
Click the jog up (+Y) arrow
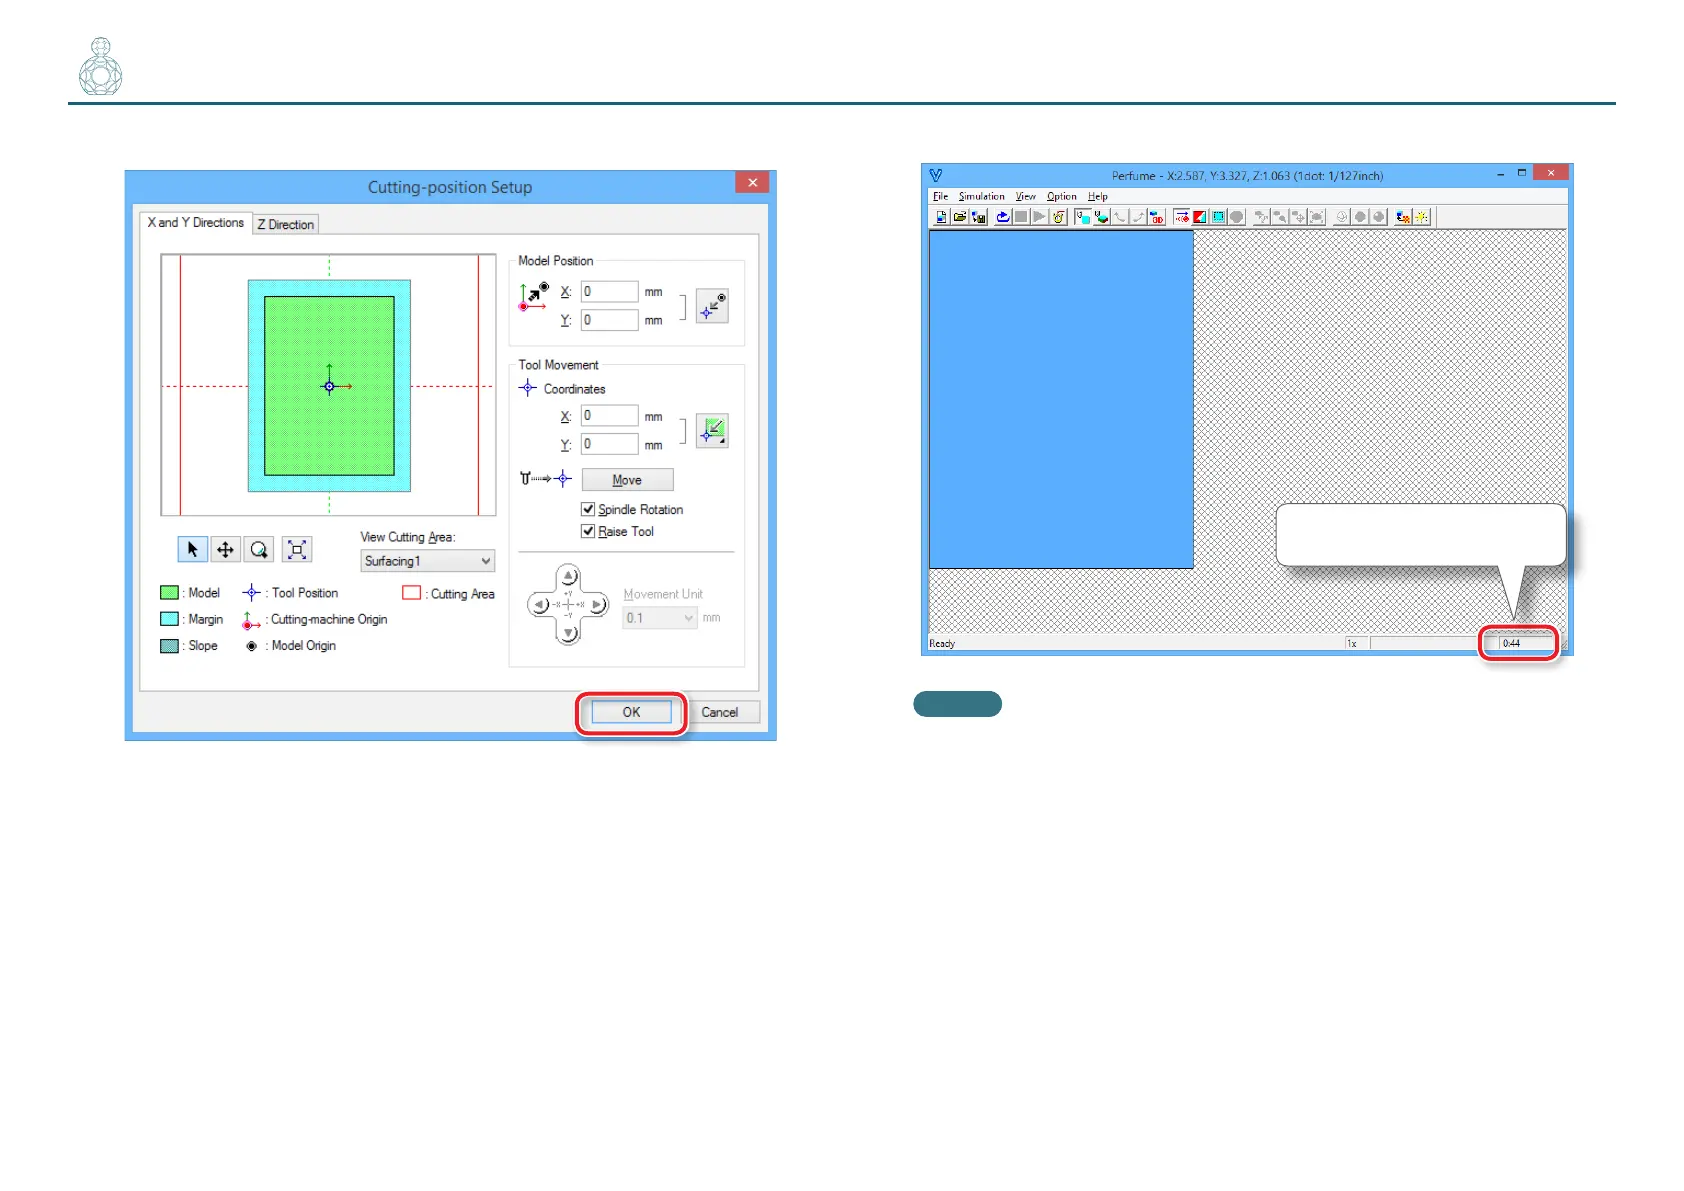pos(568,576)
